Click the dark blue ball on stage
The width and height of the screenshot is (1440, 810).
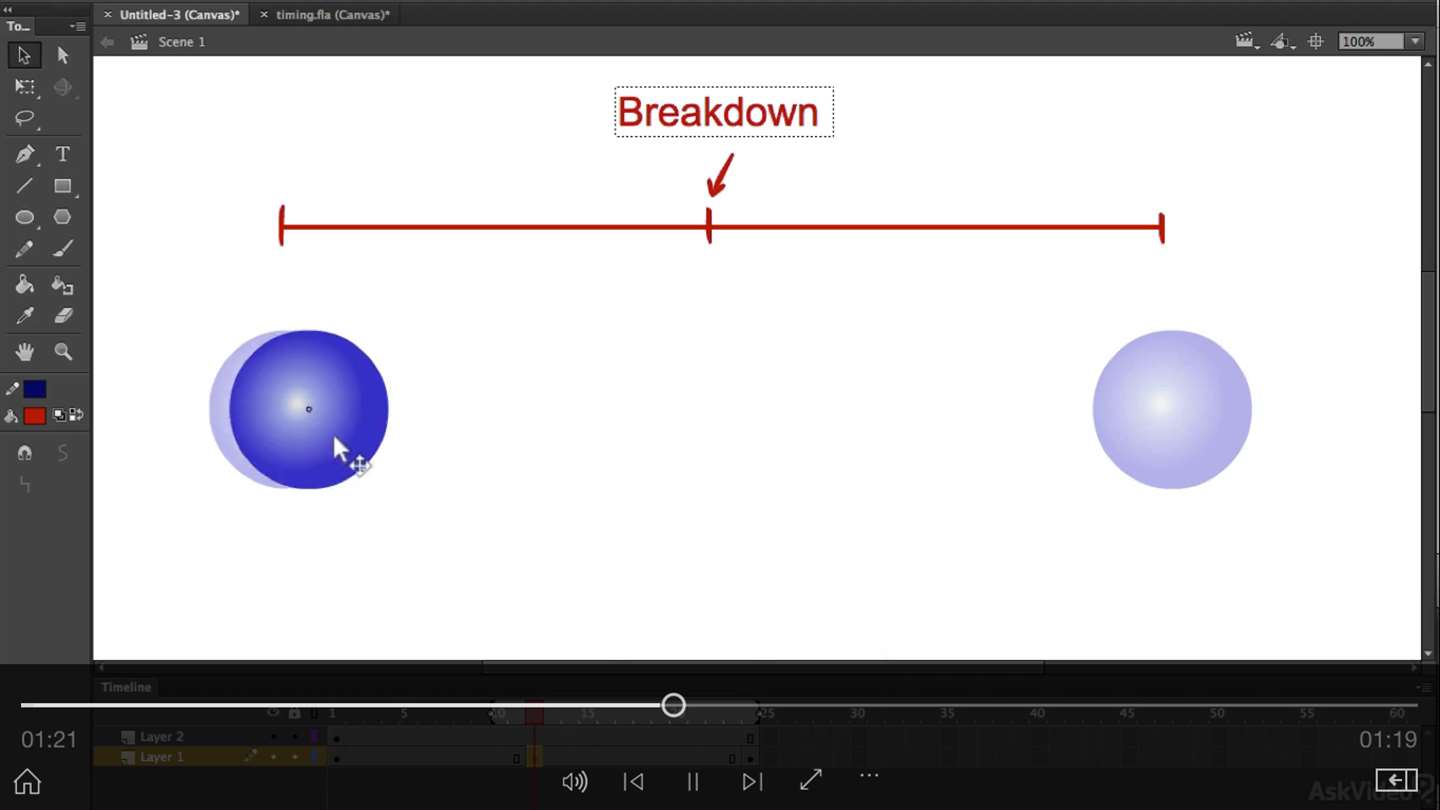308,409
